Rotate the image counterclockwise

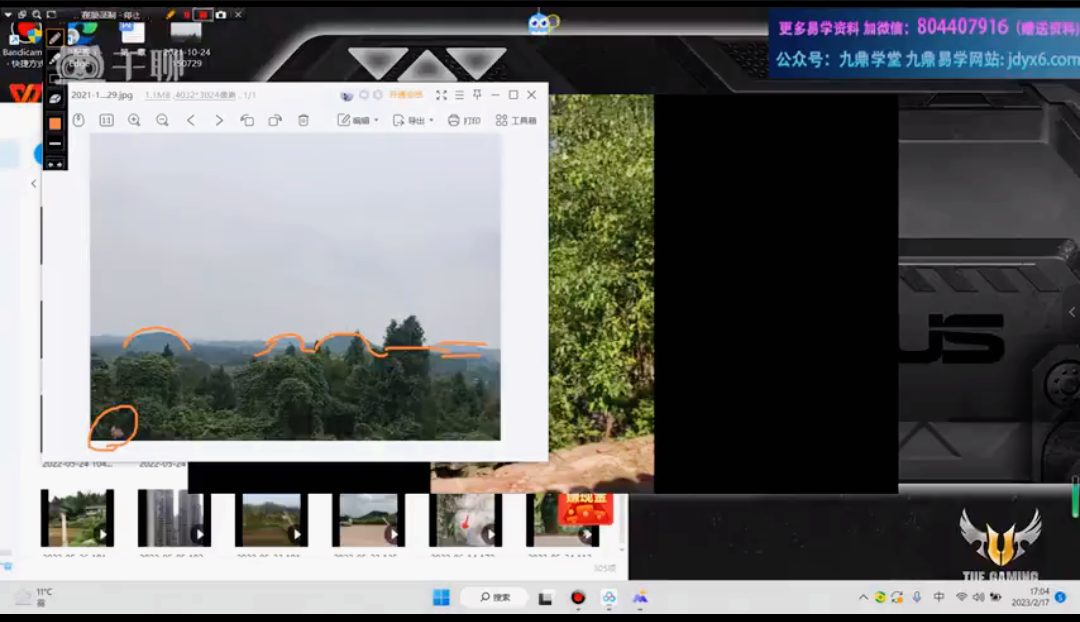(247, 120)
